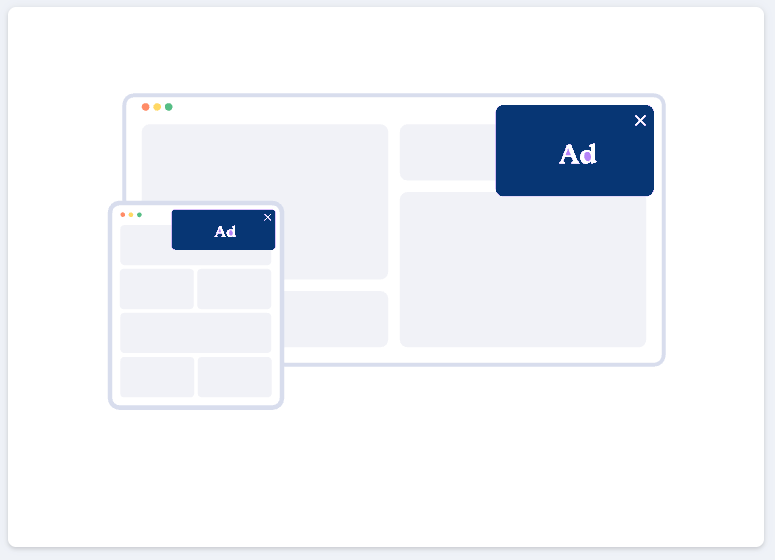
Task: Select the bottom-right block in small window
Action: tap(234, 377)
